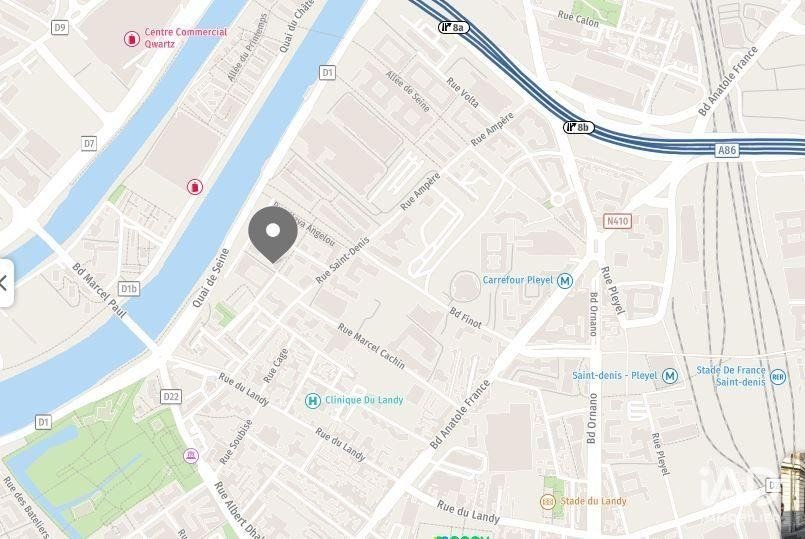Click the gray location pin marker
Image resolution: width=805 pixels, height=539 pixels.
(273, 235)
